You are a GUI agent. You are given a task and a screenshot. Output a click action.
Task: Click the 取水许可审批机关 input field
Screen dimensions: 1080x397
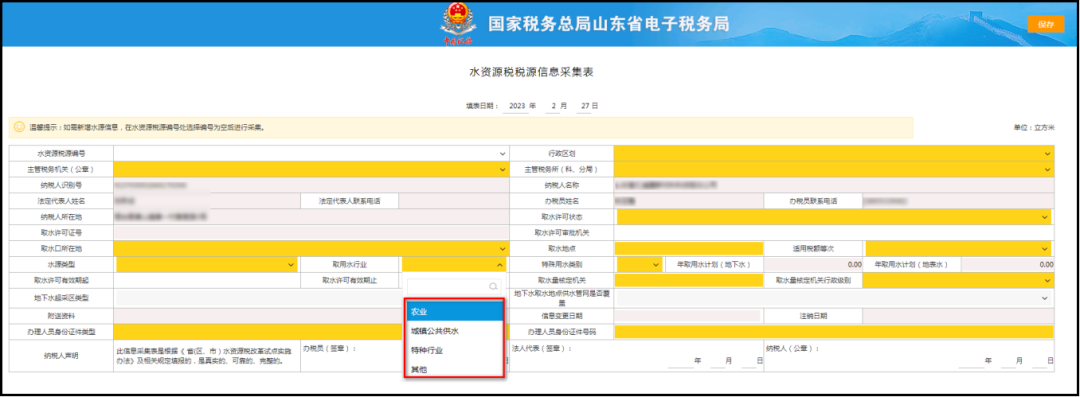point(833,232)
